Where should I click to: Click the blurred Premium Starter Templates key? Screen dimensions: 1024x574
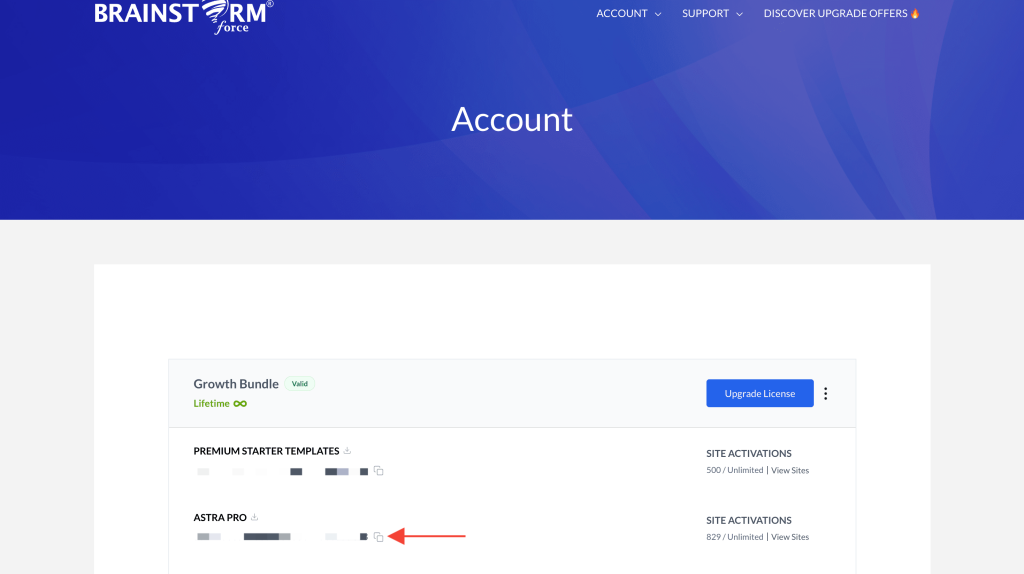(x=282, y=471)
